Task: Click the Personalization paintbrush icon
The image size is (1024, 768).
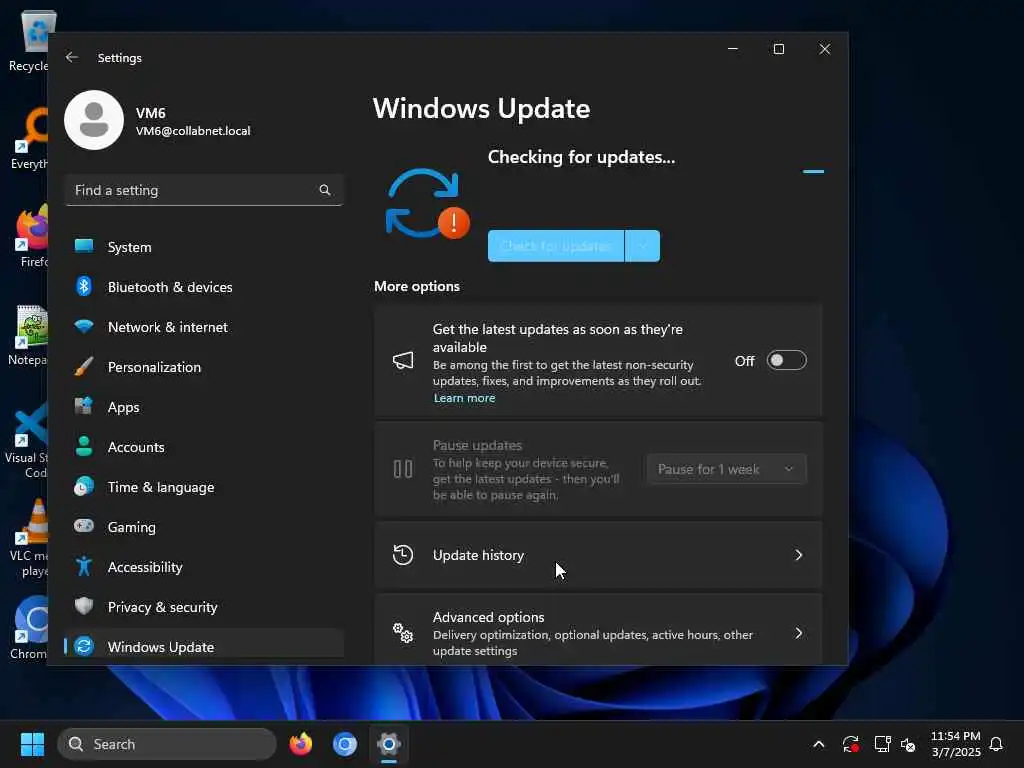Action: coord(84,366)
